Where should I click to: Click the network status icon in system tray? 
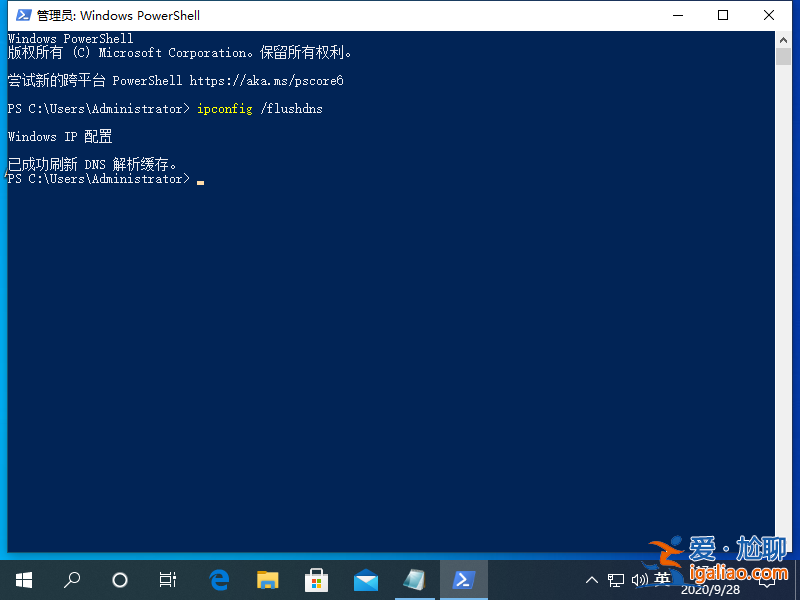(x=616, y=580)
